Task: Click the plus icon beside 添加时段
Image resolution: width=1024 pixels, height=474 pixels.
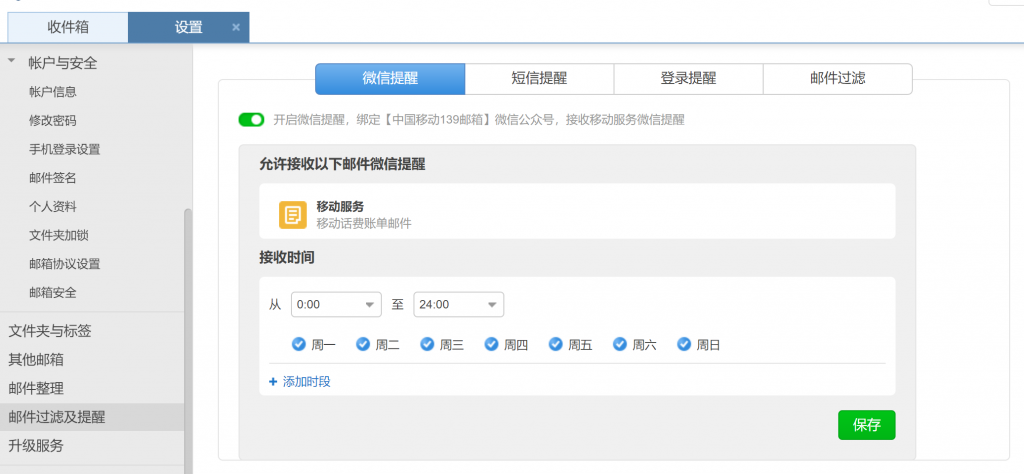Action: coord(273,381)
